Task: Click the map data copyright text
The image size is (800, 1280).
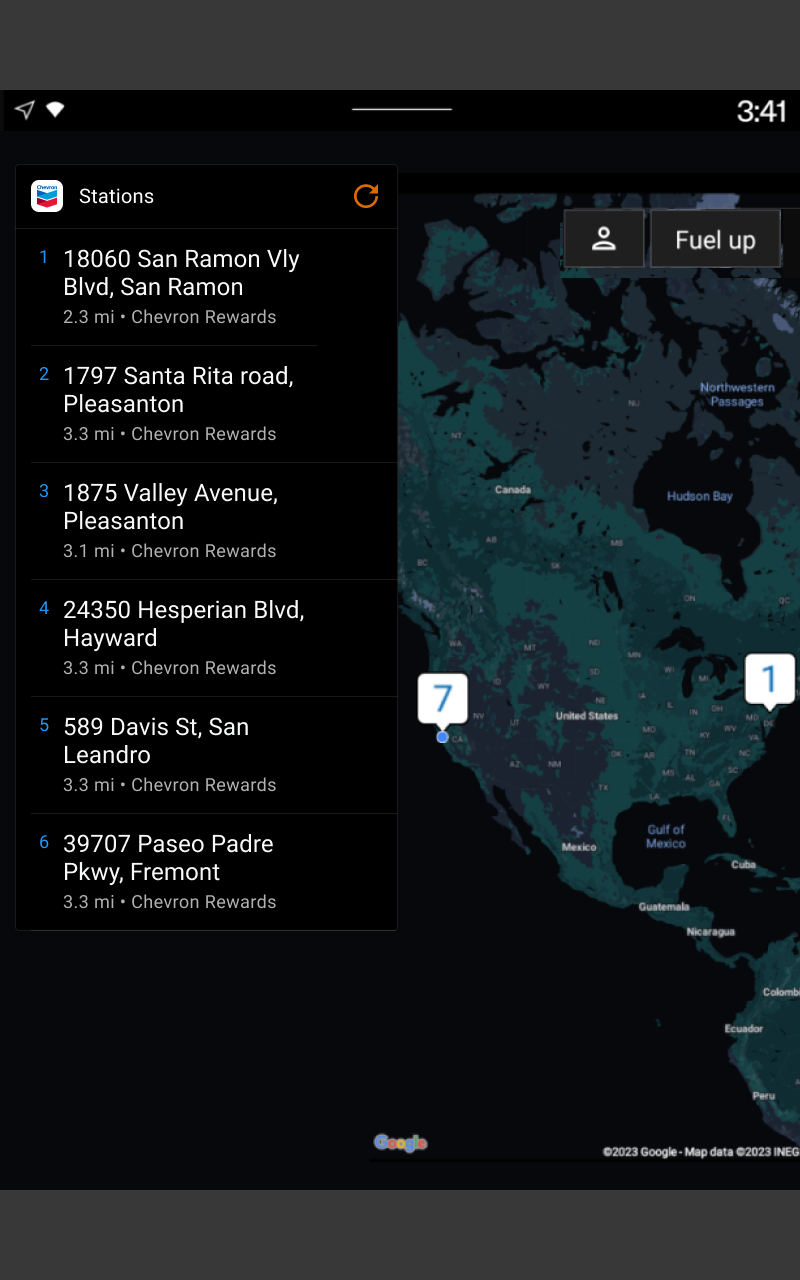Action: [700, 1152]
